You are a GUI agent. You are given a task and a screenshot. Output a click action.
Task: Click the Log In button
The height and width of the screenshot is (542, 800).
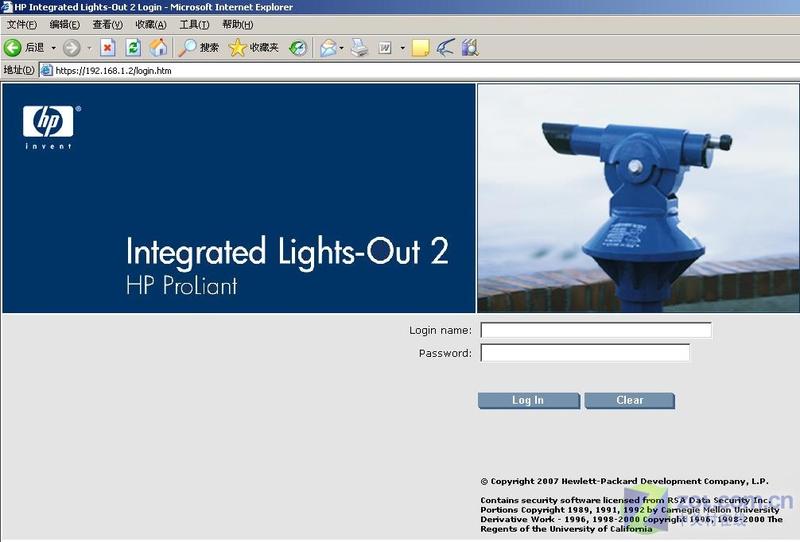529,401
